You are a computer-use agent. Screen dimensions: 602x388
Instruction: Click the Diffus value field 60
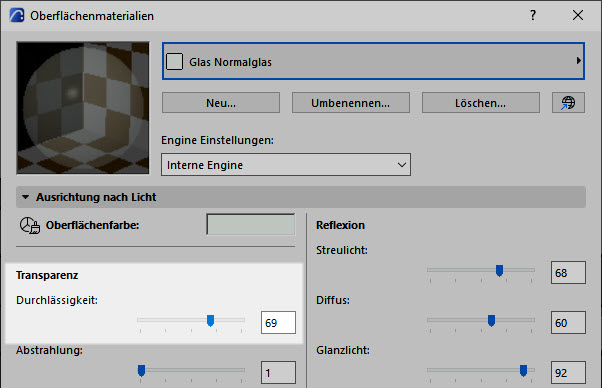tap(568, 322)
